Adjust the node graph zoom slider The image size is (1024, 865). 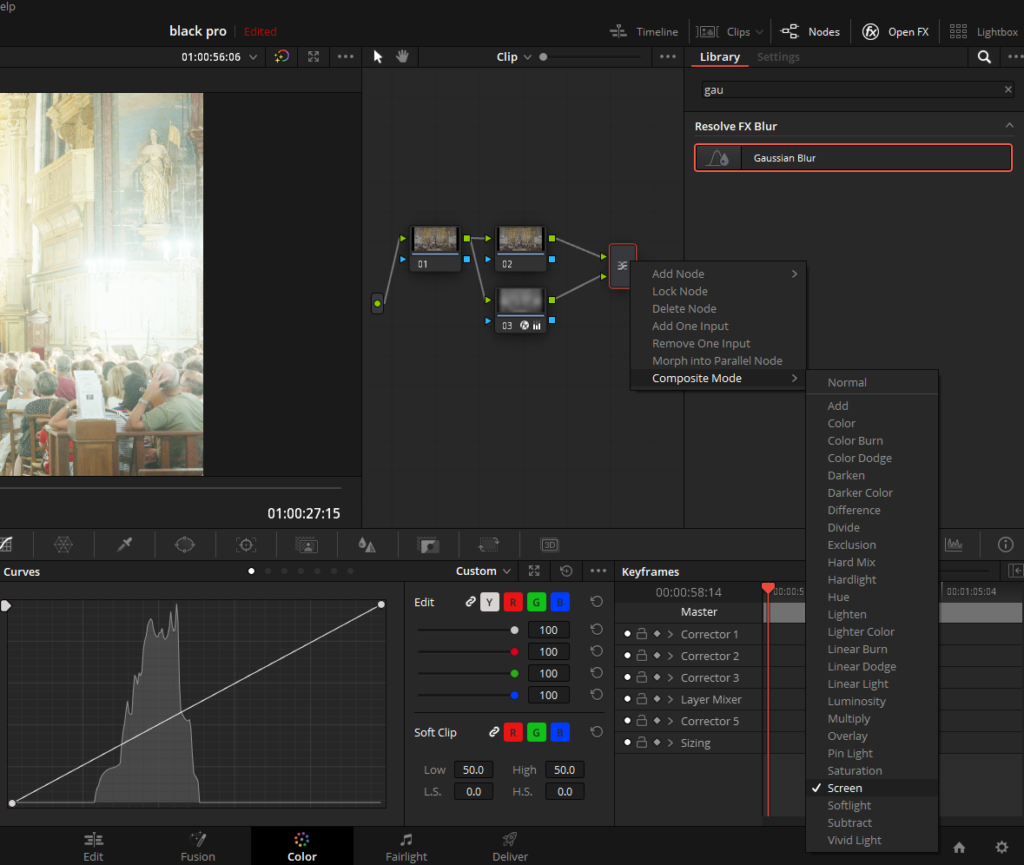pyautogui.click(x=543, y=57)
